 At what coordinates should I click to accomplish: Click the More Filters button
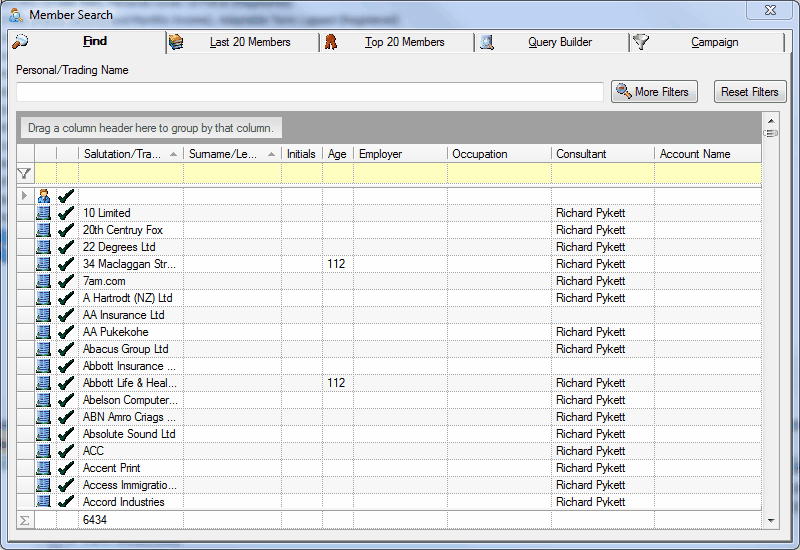654,92
